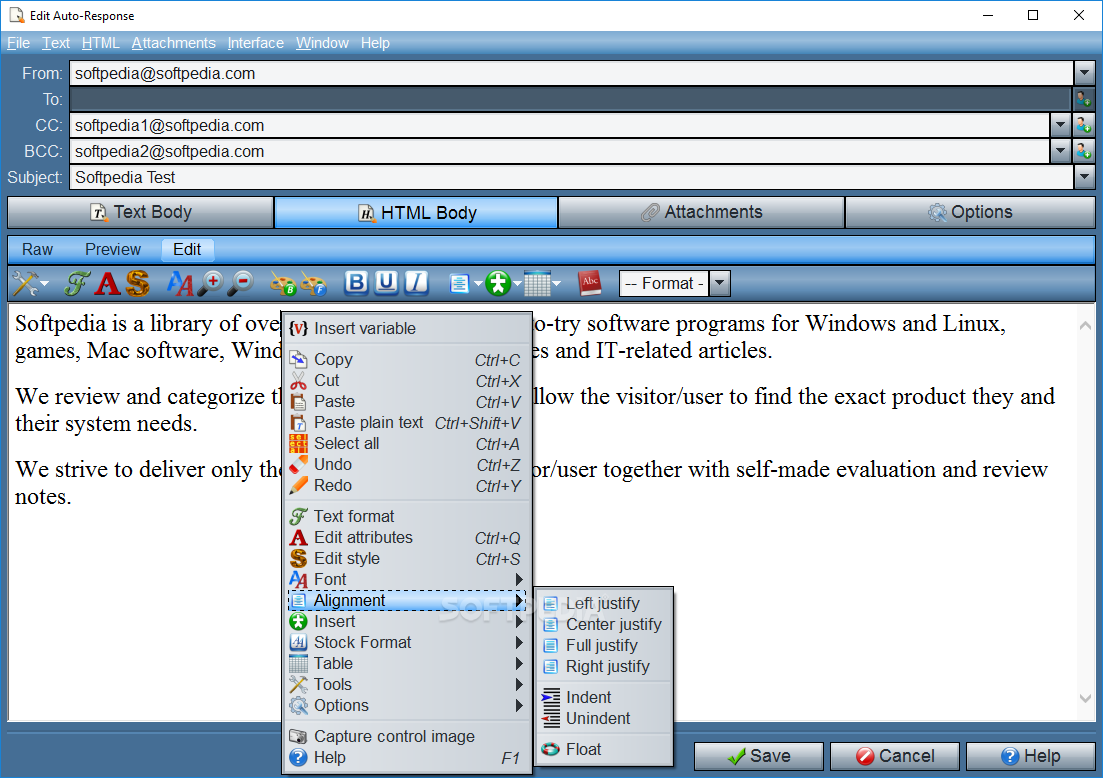
Task: Click Edit style S toolbar icon
Action: (x=138, y=283)
